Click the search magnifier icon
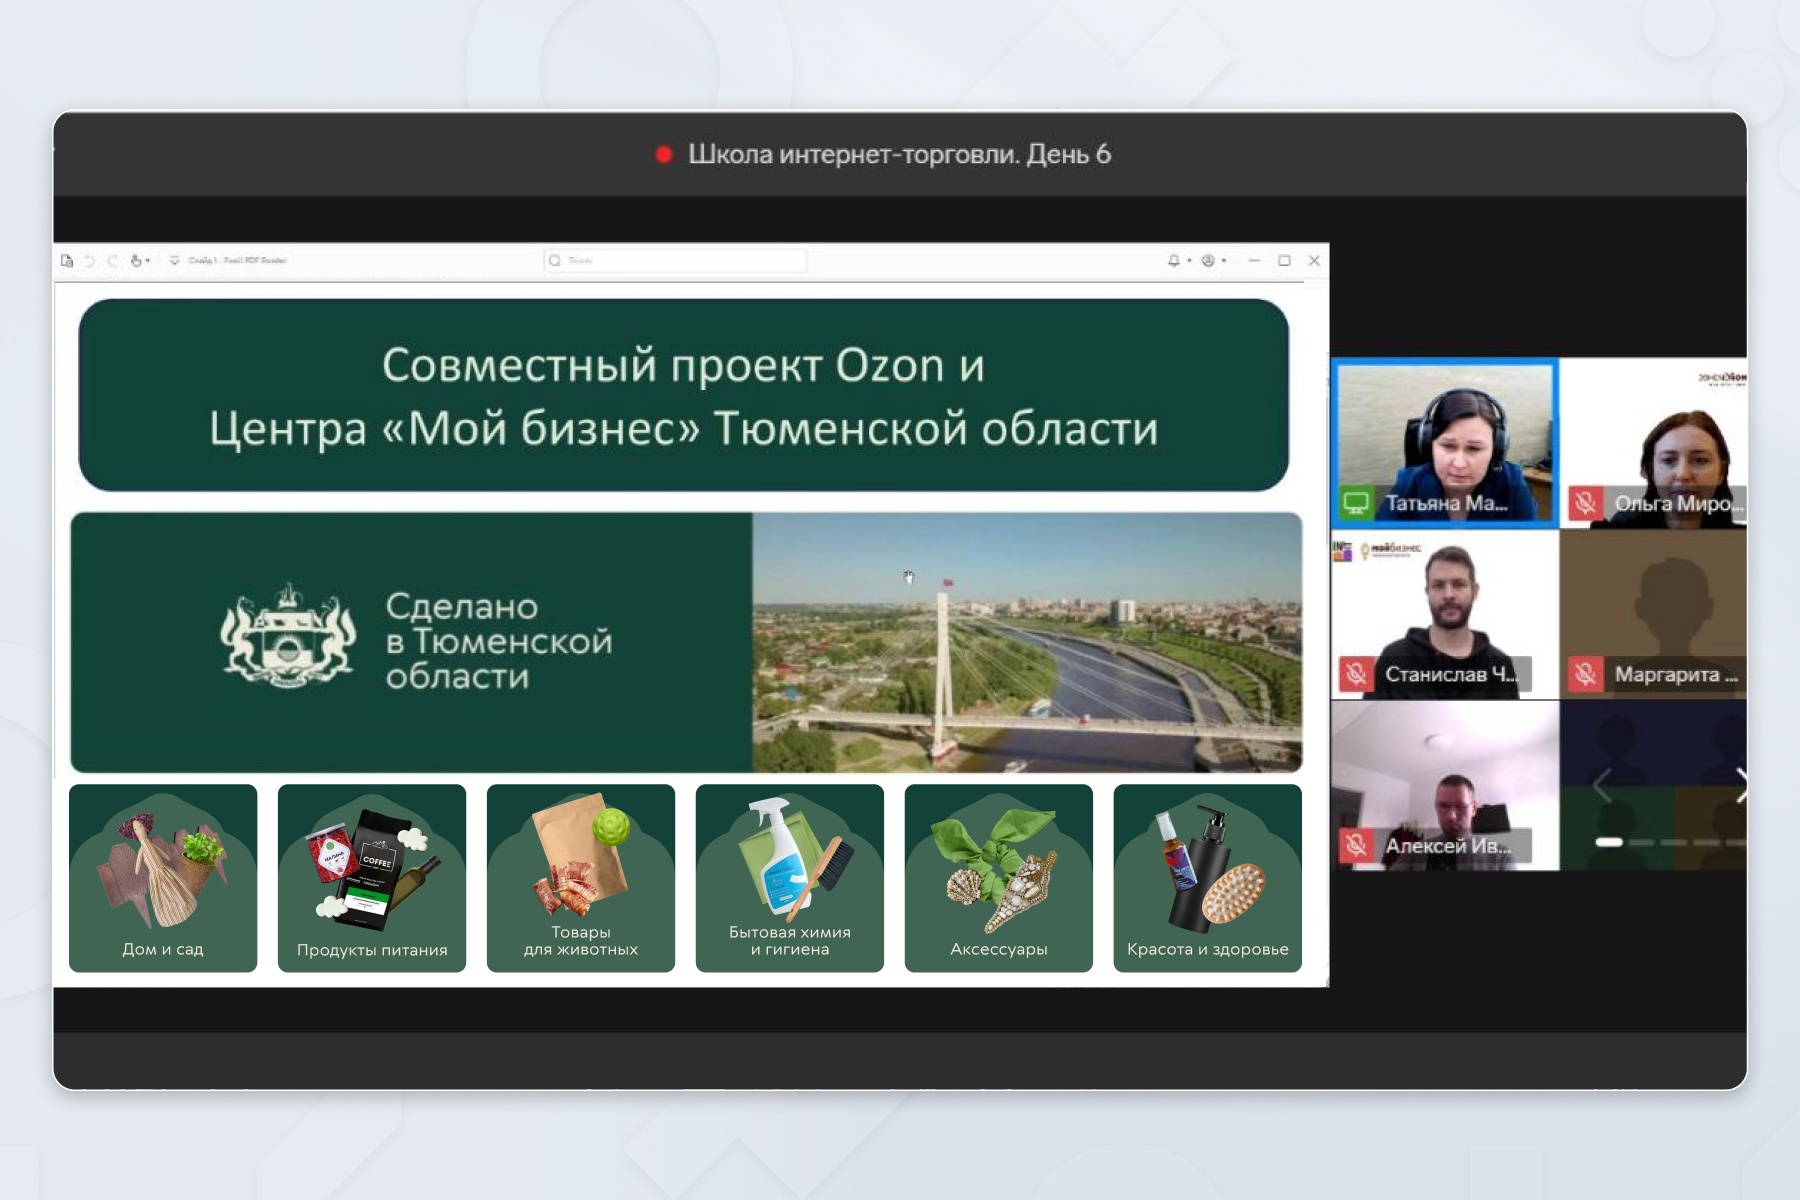The height and width of the screenshot is (1200, 1800). coord(555,261)
